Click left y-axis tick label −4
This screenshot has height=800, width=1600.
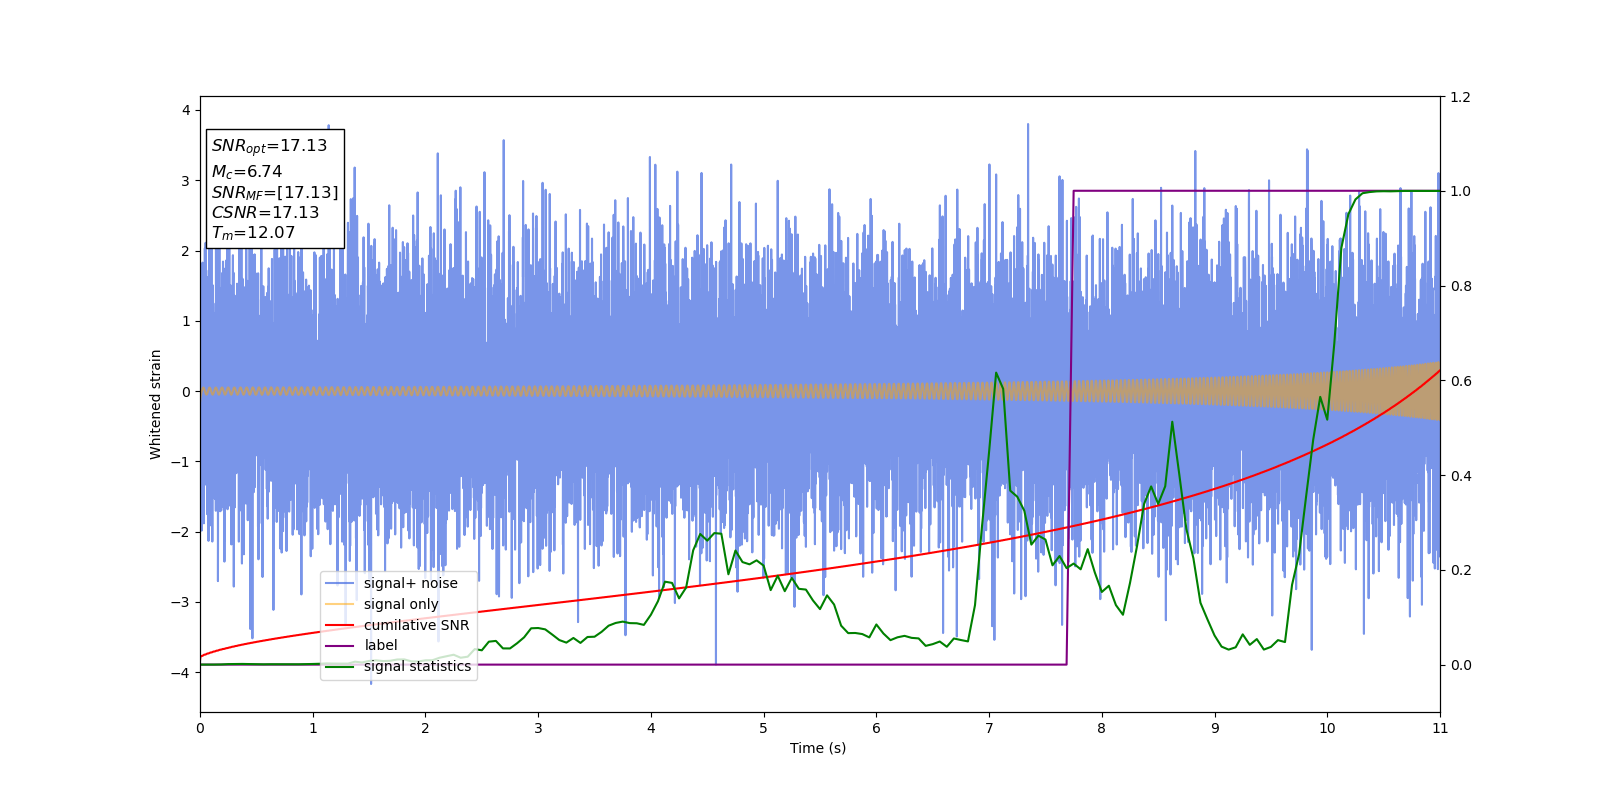click(x=181, y=673)
